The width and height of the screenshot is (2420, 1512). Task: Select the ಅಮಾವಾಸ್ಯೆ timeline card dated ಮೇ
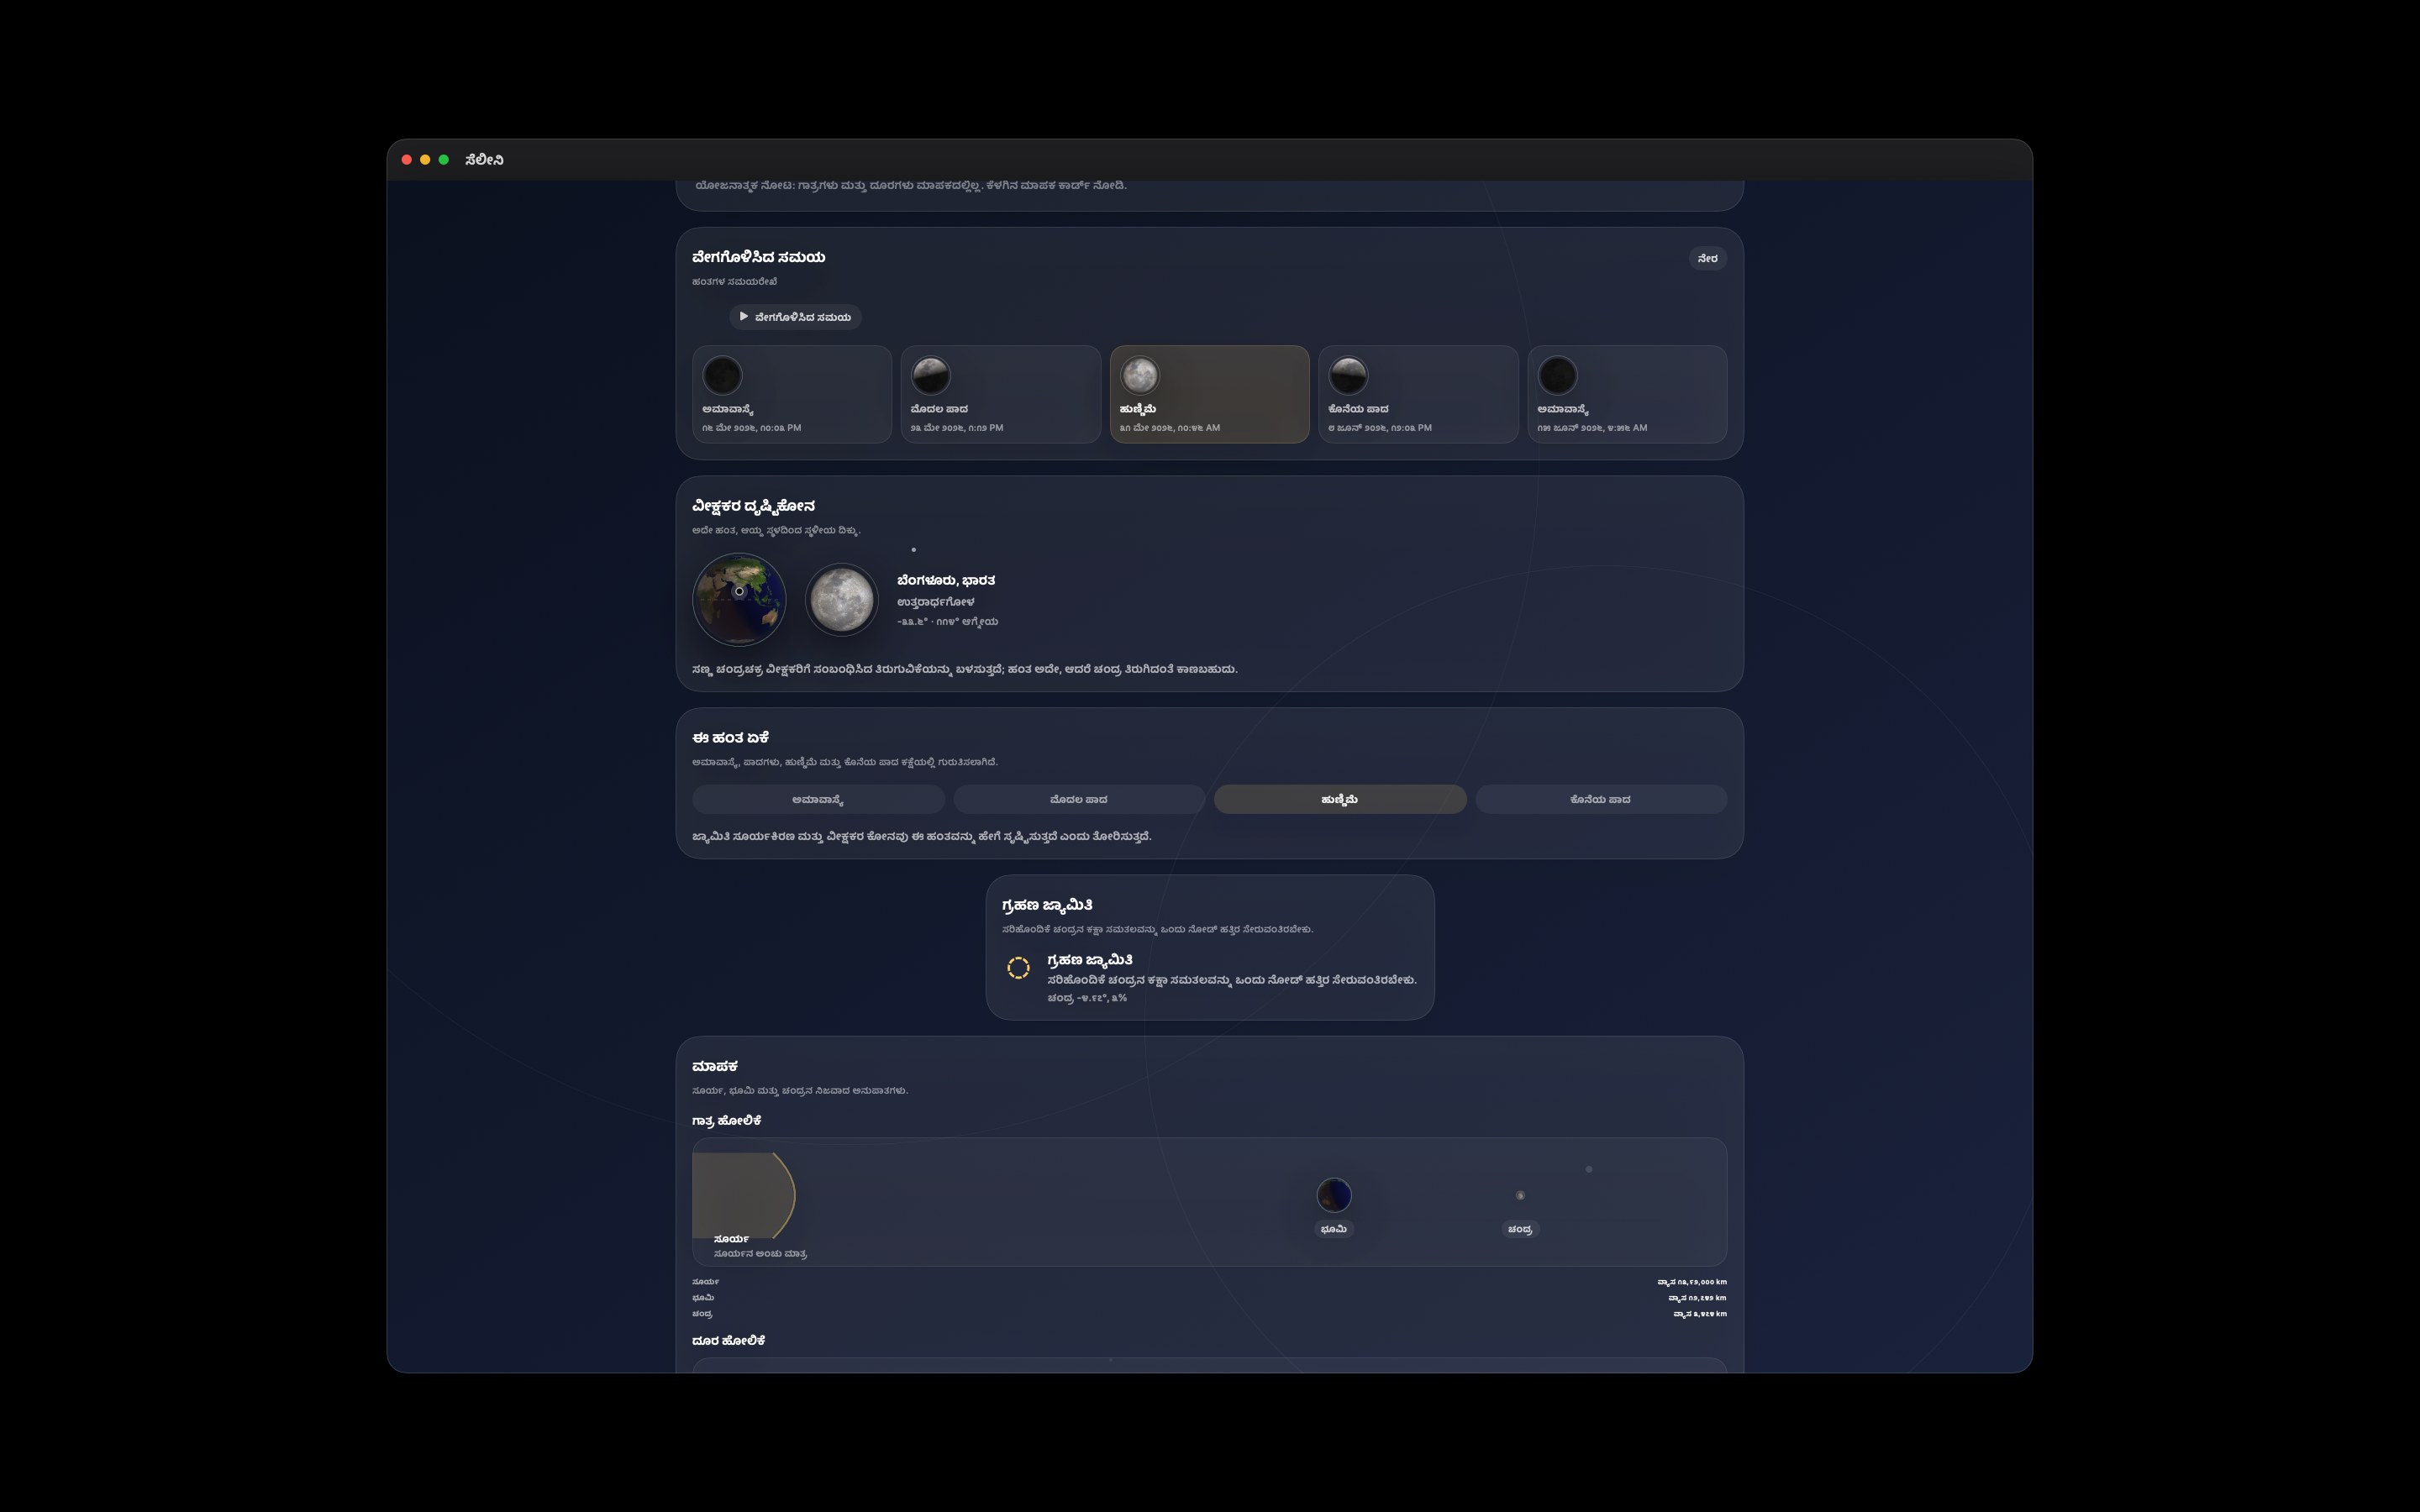792,394
